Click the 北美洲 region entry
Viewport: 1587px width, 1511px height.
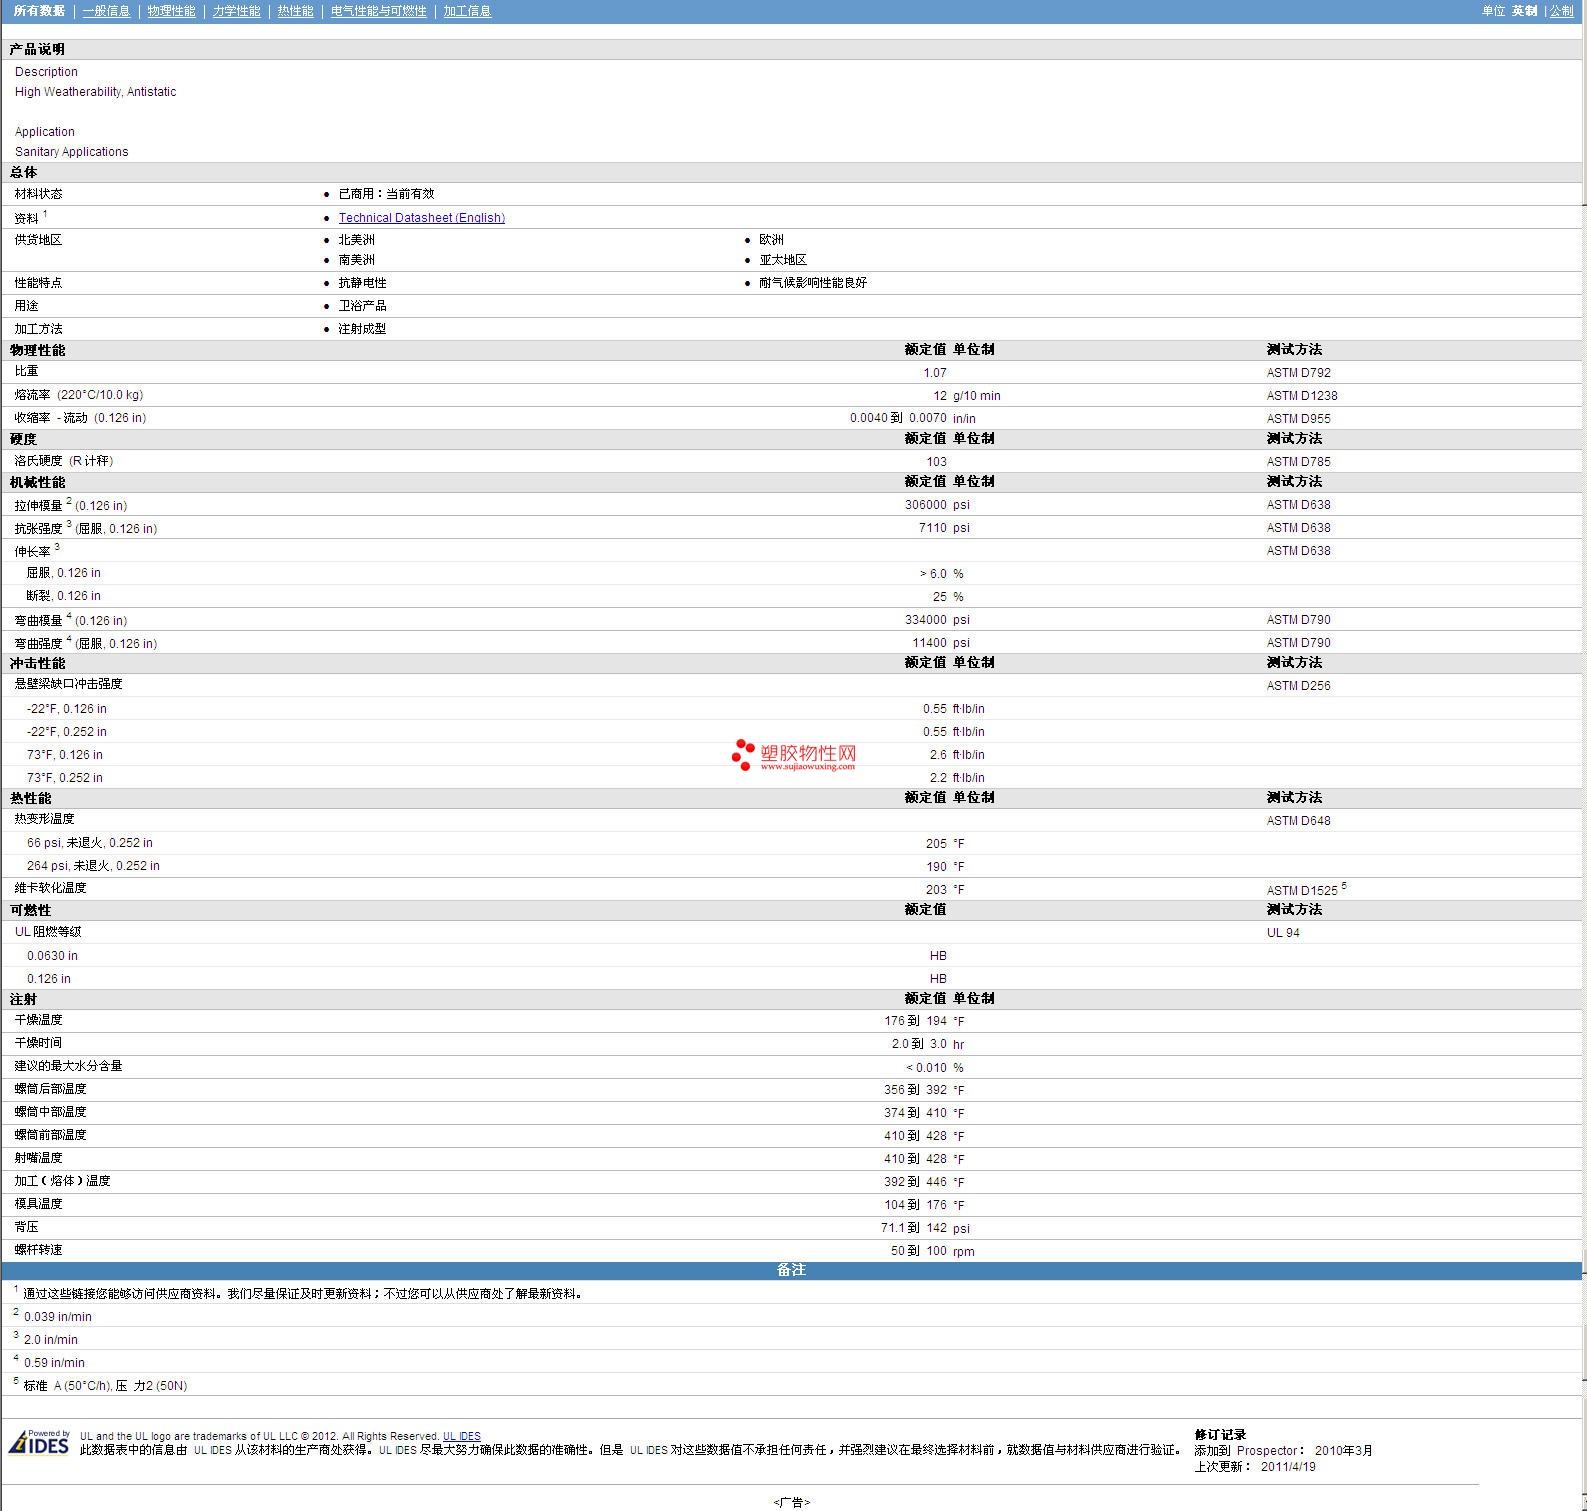coord(356,240)
